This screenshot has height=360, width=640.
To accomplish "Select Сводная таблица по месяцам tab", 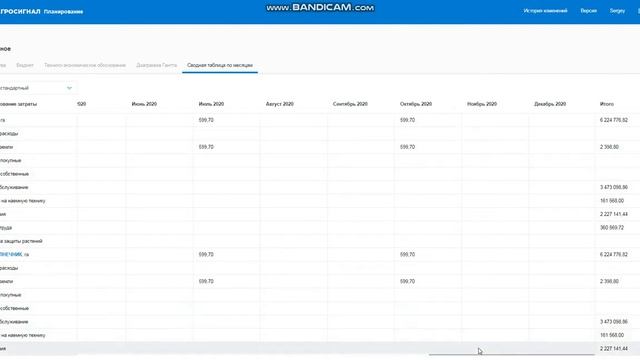I will pos(220,65).
